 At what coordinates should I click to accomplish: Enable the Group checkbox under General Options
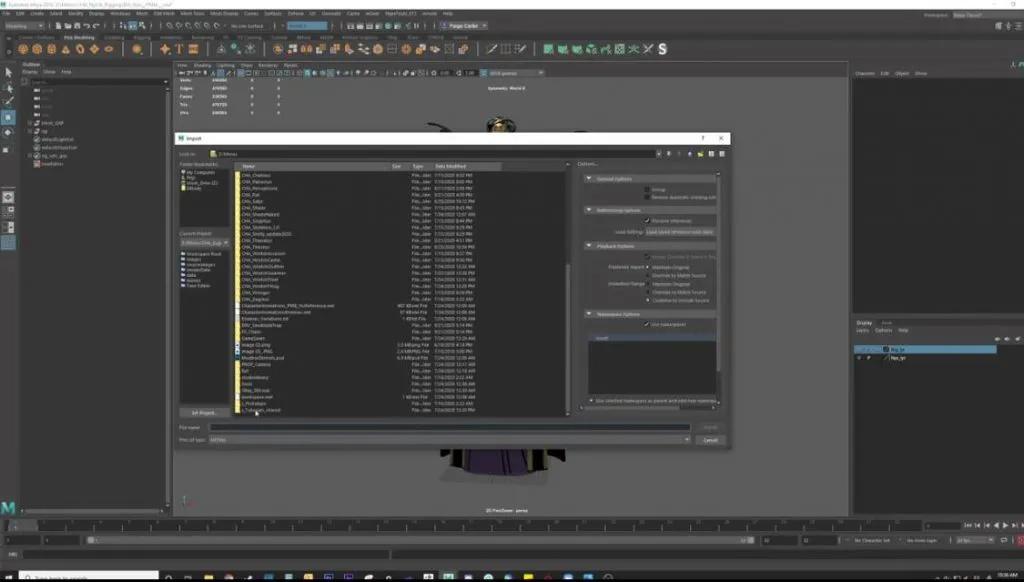[x=647, y=188]
